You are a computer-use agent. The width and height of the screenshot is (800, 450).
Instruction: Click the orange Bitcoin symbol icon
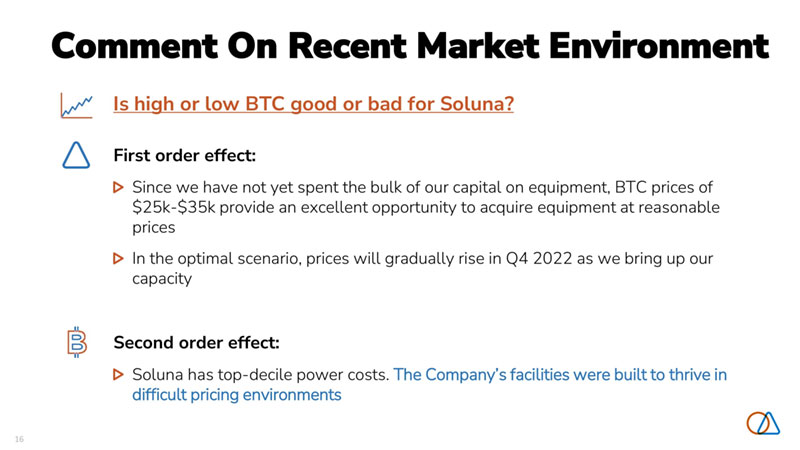click(77, 342)
